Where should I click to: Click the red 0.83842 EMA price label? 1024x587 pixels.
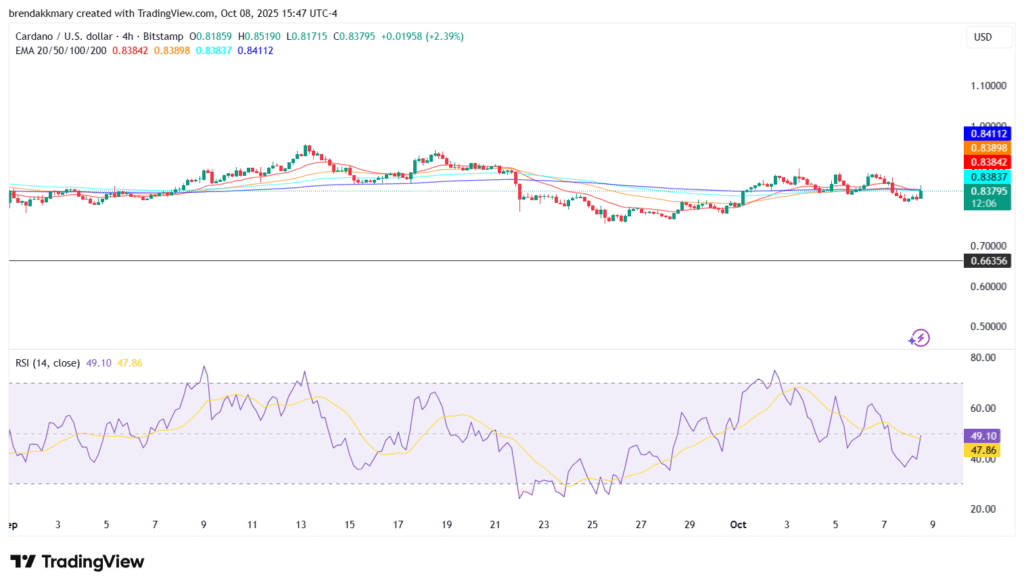(987, 161)
